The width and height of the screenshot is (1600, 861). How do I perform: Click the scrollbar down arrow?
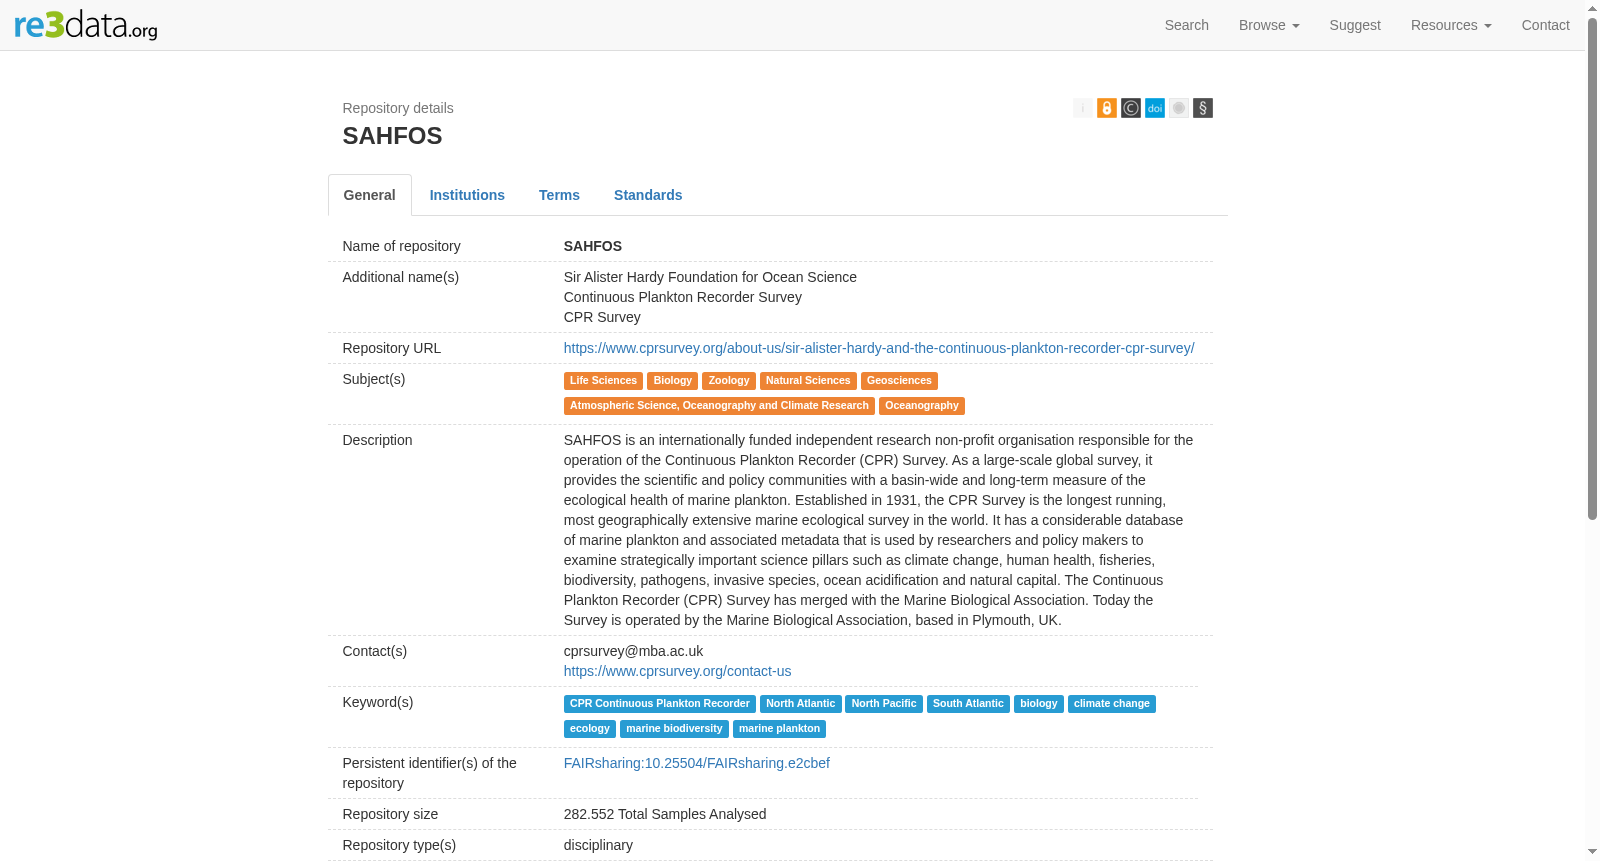tap(1593, 852)
